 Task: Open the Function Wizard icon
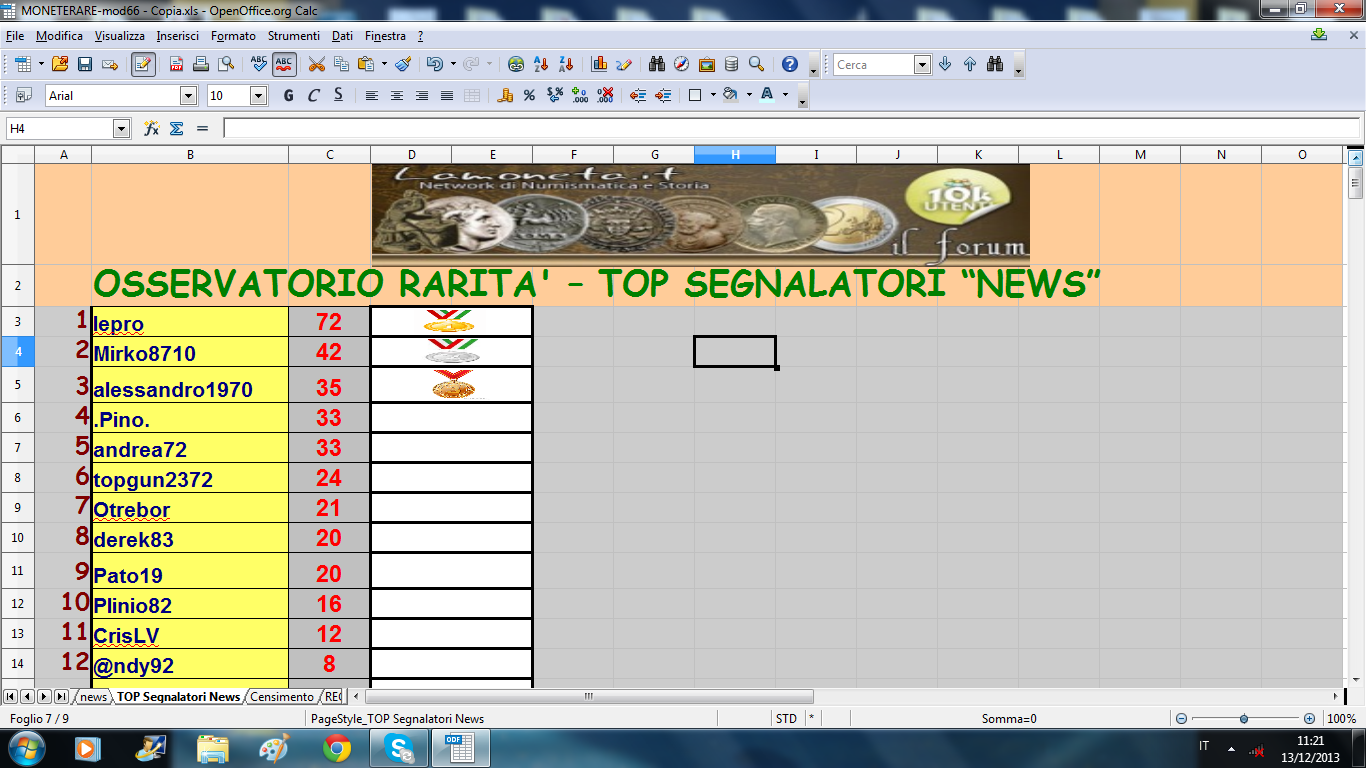(x=152, y=128)
